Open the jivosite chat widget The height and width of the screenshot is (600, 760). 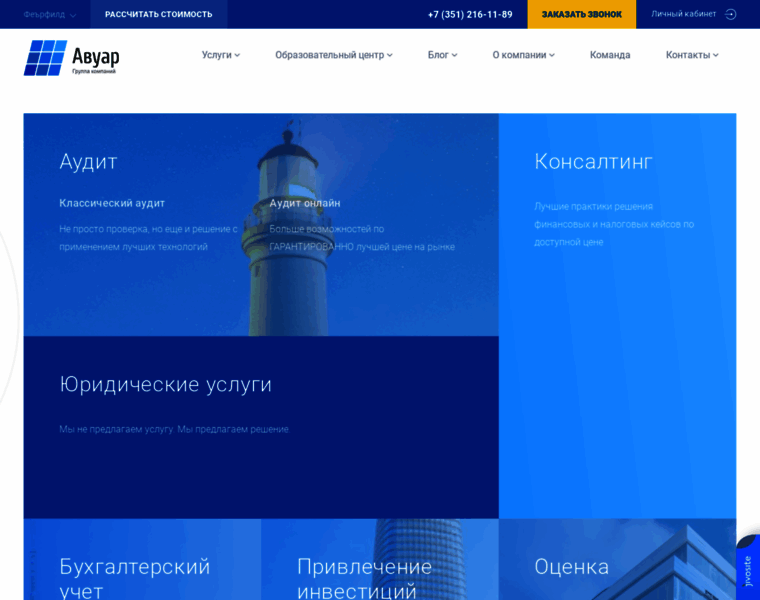tap(748, 568)
